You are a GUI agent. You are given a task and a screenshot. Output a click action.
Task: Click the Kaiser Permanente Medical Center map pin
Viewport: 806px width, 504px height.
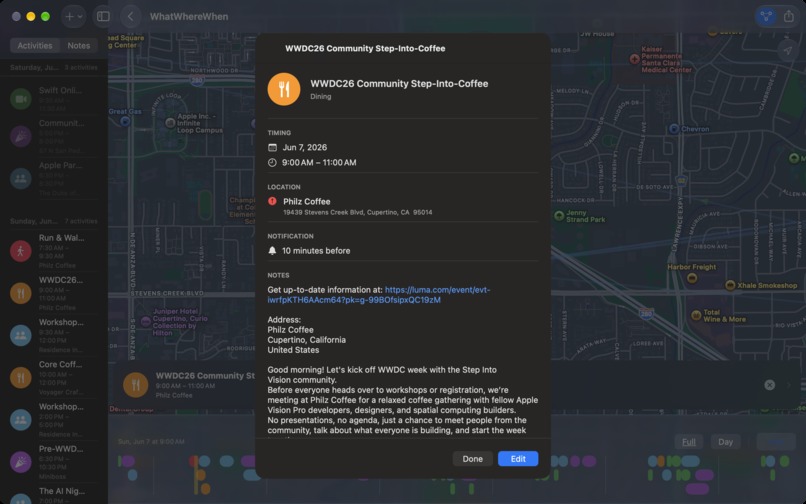635,59
